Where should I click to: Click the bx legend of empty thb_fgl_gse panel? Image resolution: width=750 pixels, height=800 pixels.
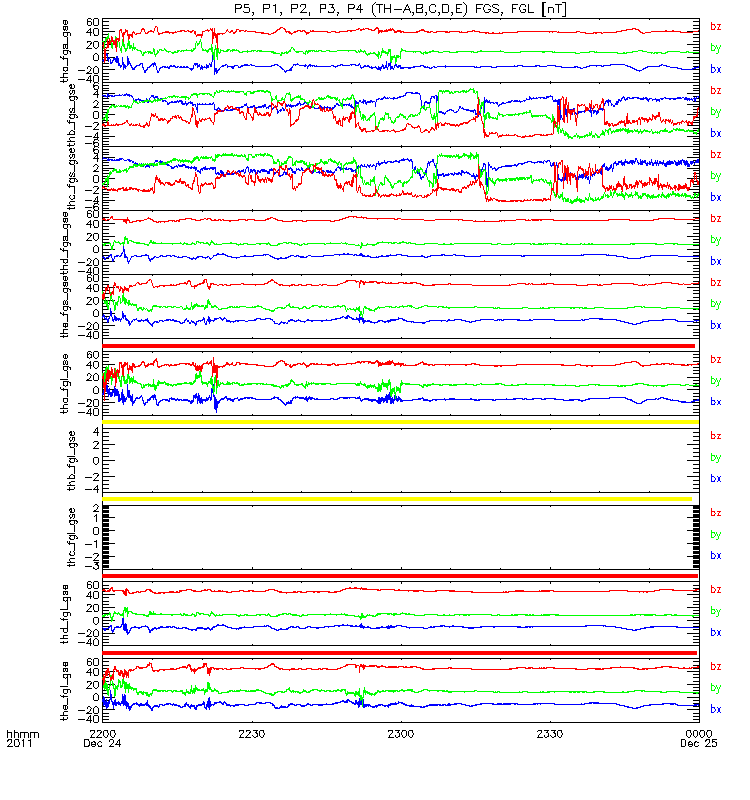[716, 479]
